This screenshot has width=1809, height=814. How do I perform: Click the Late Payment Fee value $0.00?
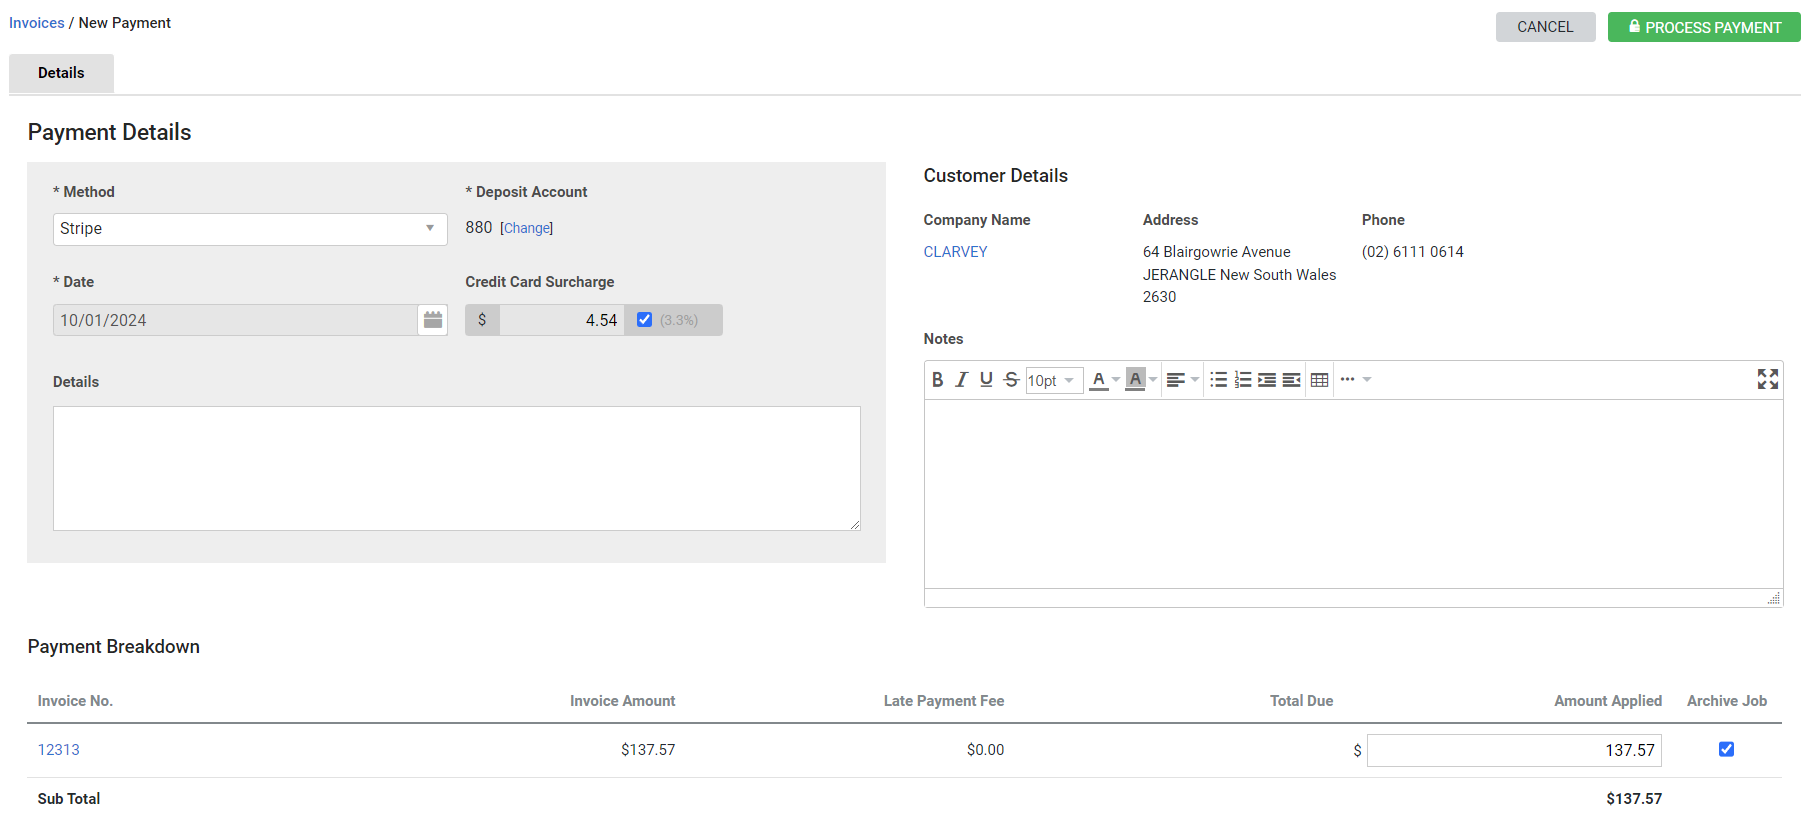[985, 750]
